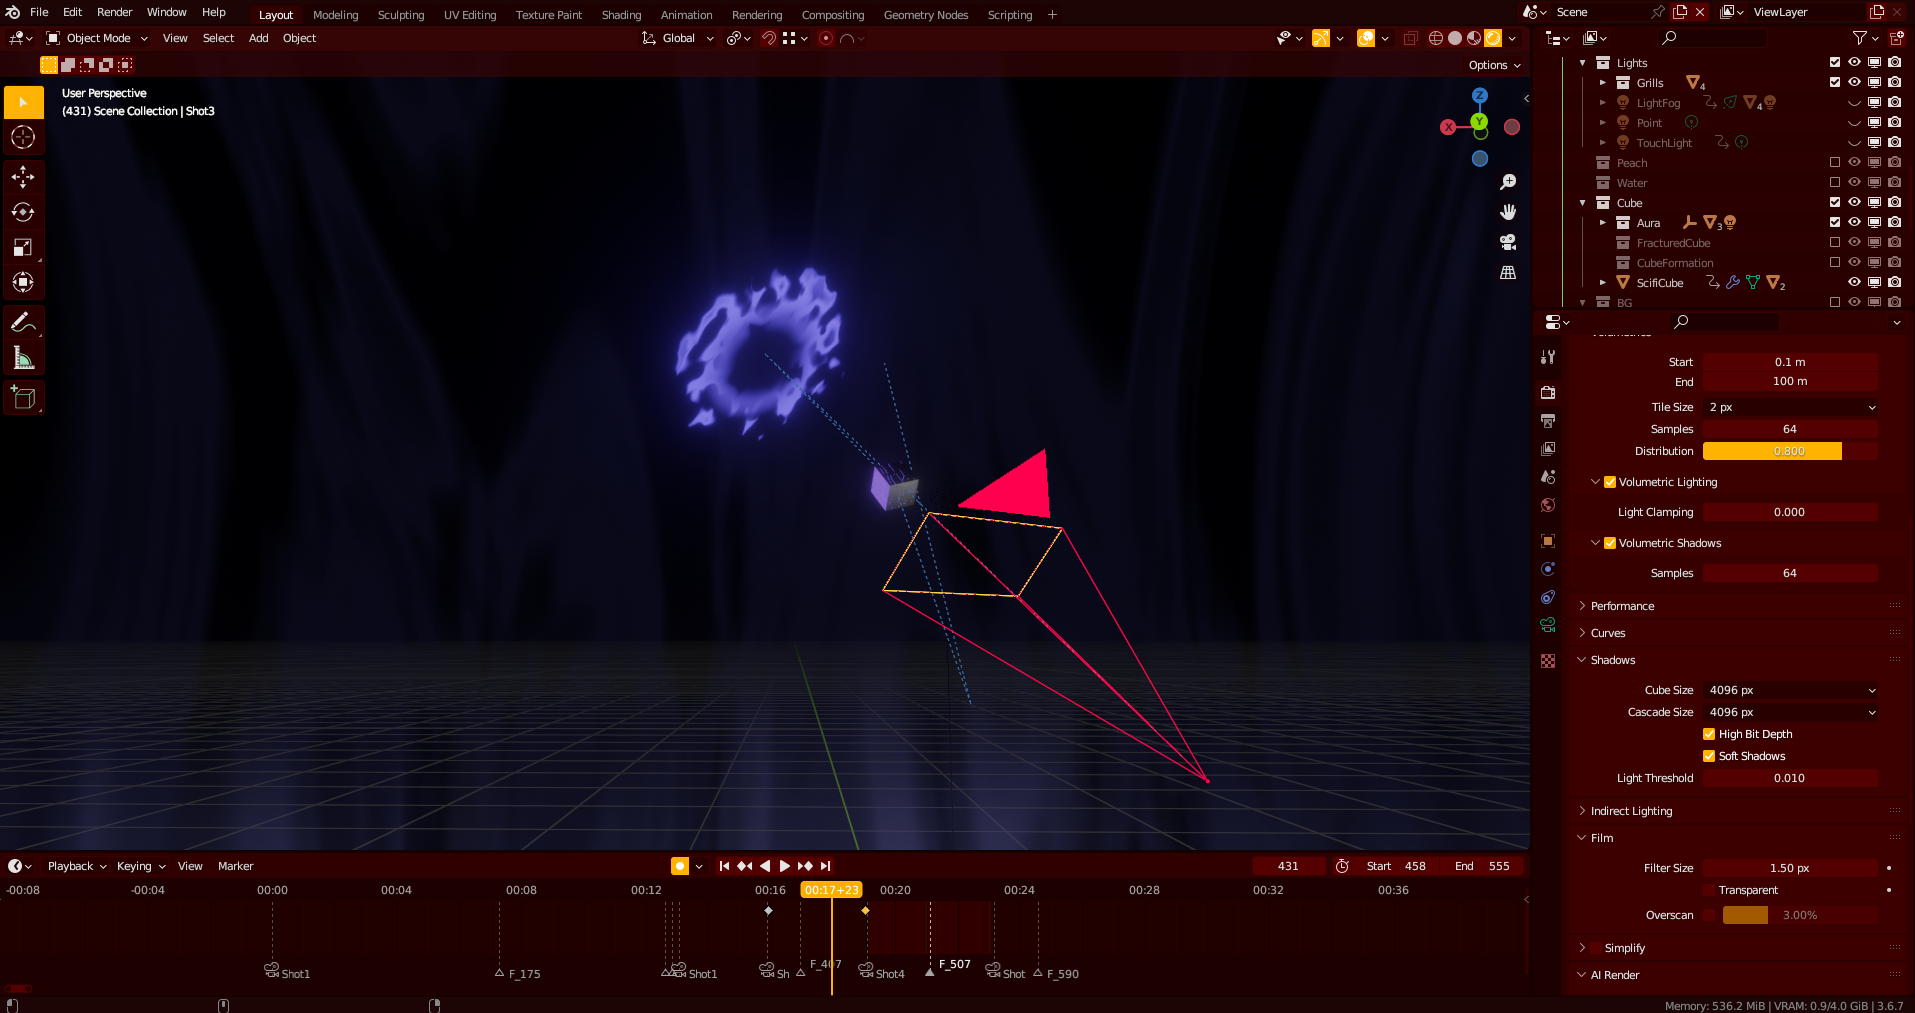Open the Tool properties tab

(x=1548, y=357)
